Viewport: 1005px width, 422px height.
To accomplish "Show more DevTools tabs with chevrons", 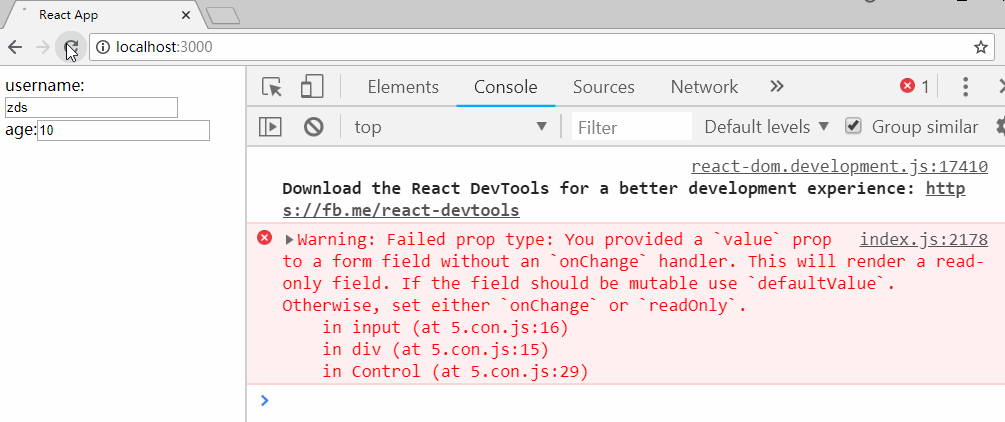I will [x=777, y=87].
